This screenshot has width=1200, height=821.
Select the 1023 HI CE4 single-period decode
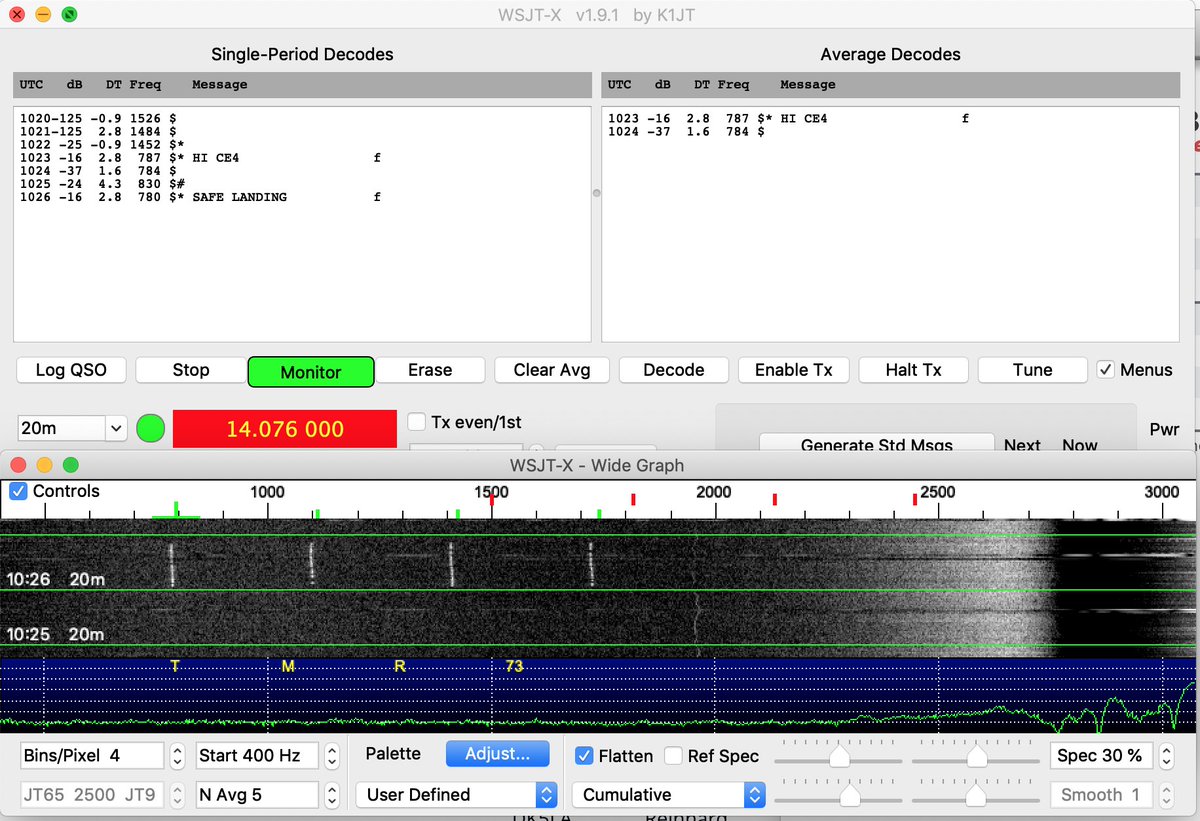[x=200, y=158]
